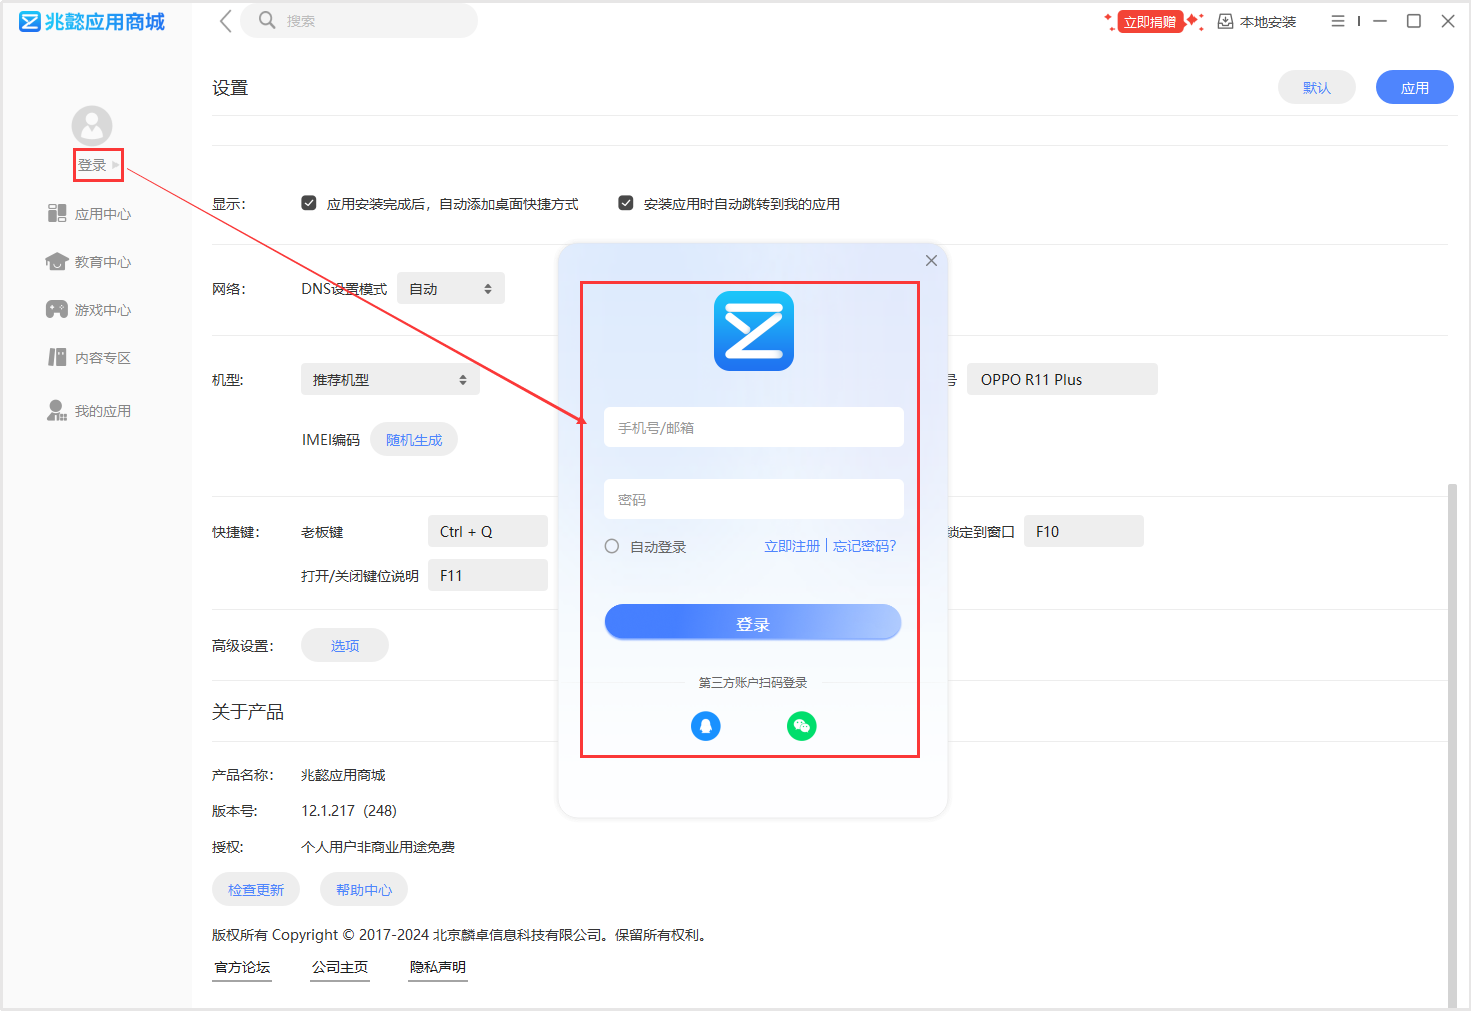Click the QQ login icon
This screenshot has height=1011, width=1471.
tap(705, 726)
